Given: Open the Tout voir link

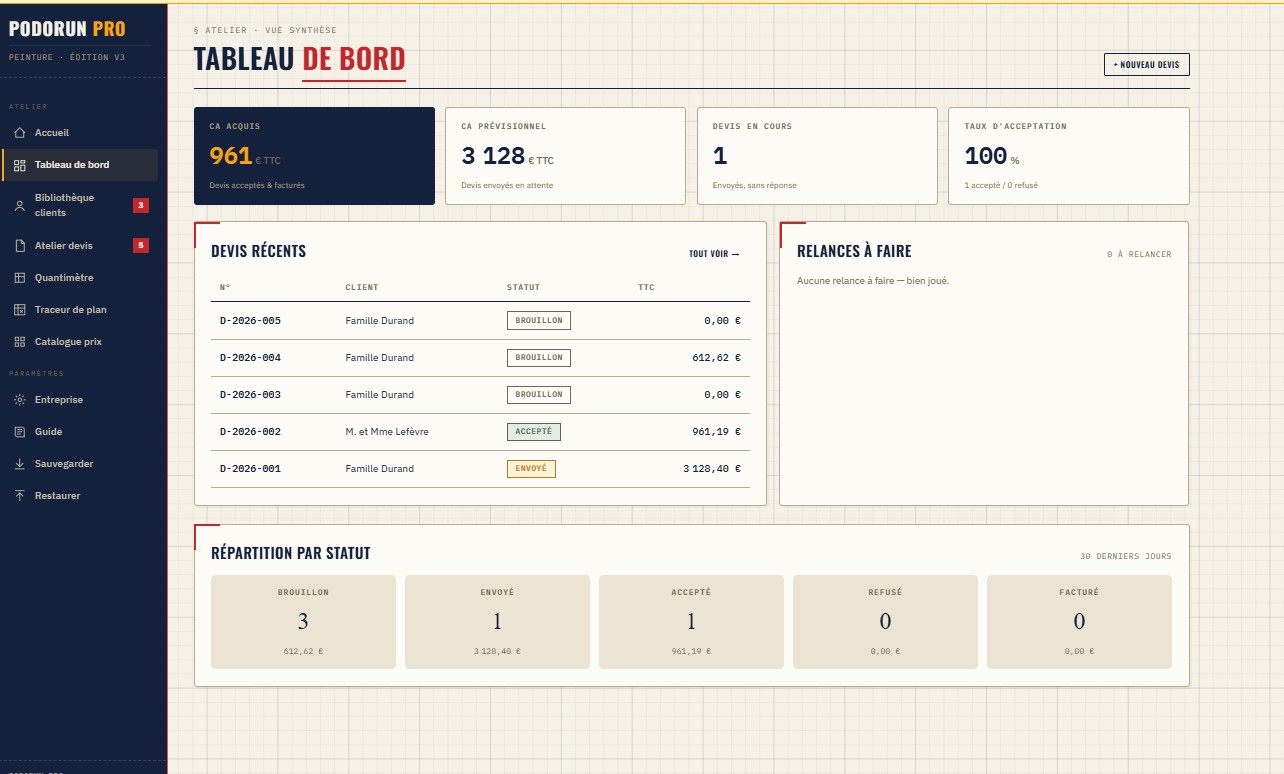Looking at the screenshot, I should click(714, 254).
